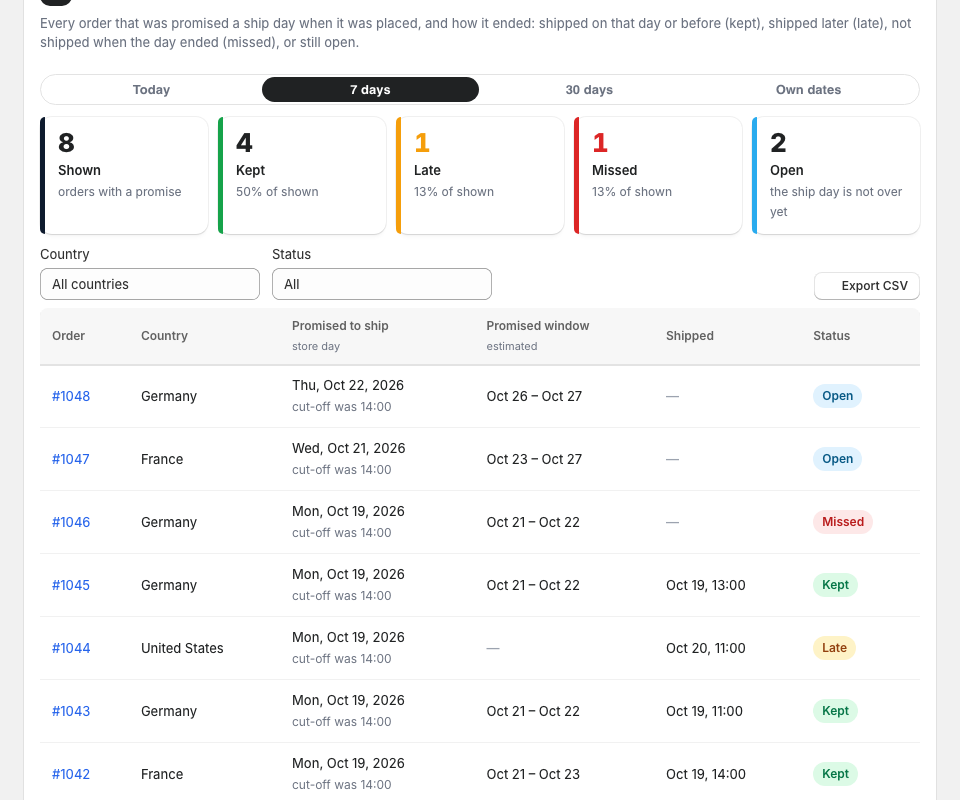
Task: Click shipped time 'Oct 19, 11:00'
Action: 704,712
